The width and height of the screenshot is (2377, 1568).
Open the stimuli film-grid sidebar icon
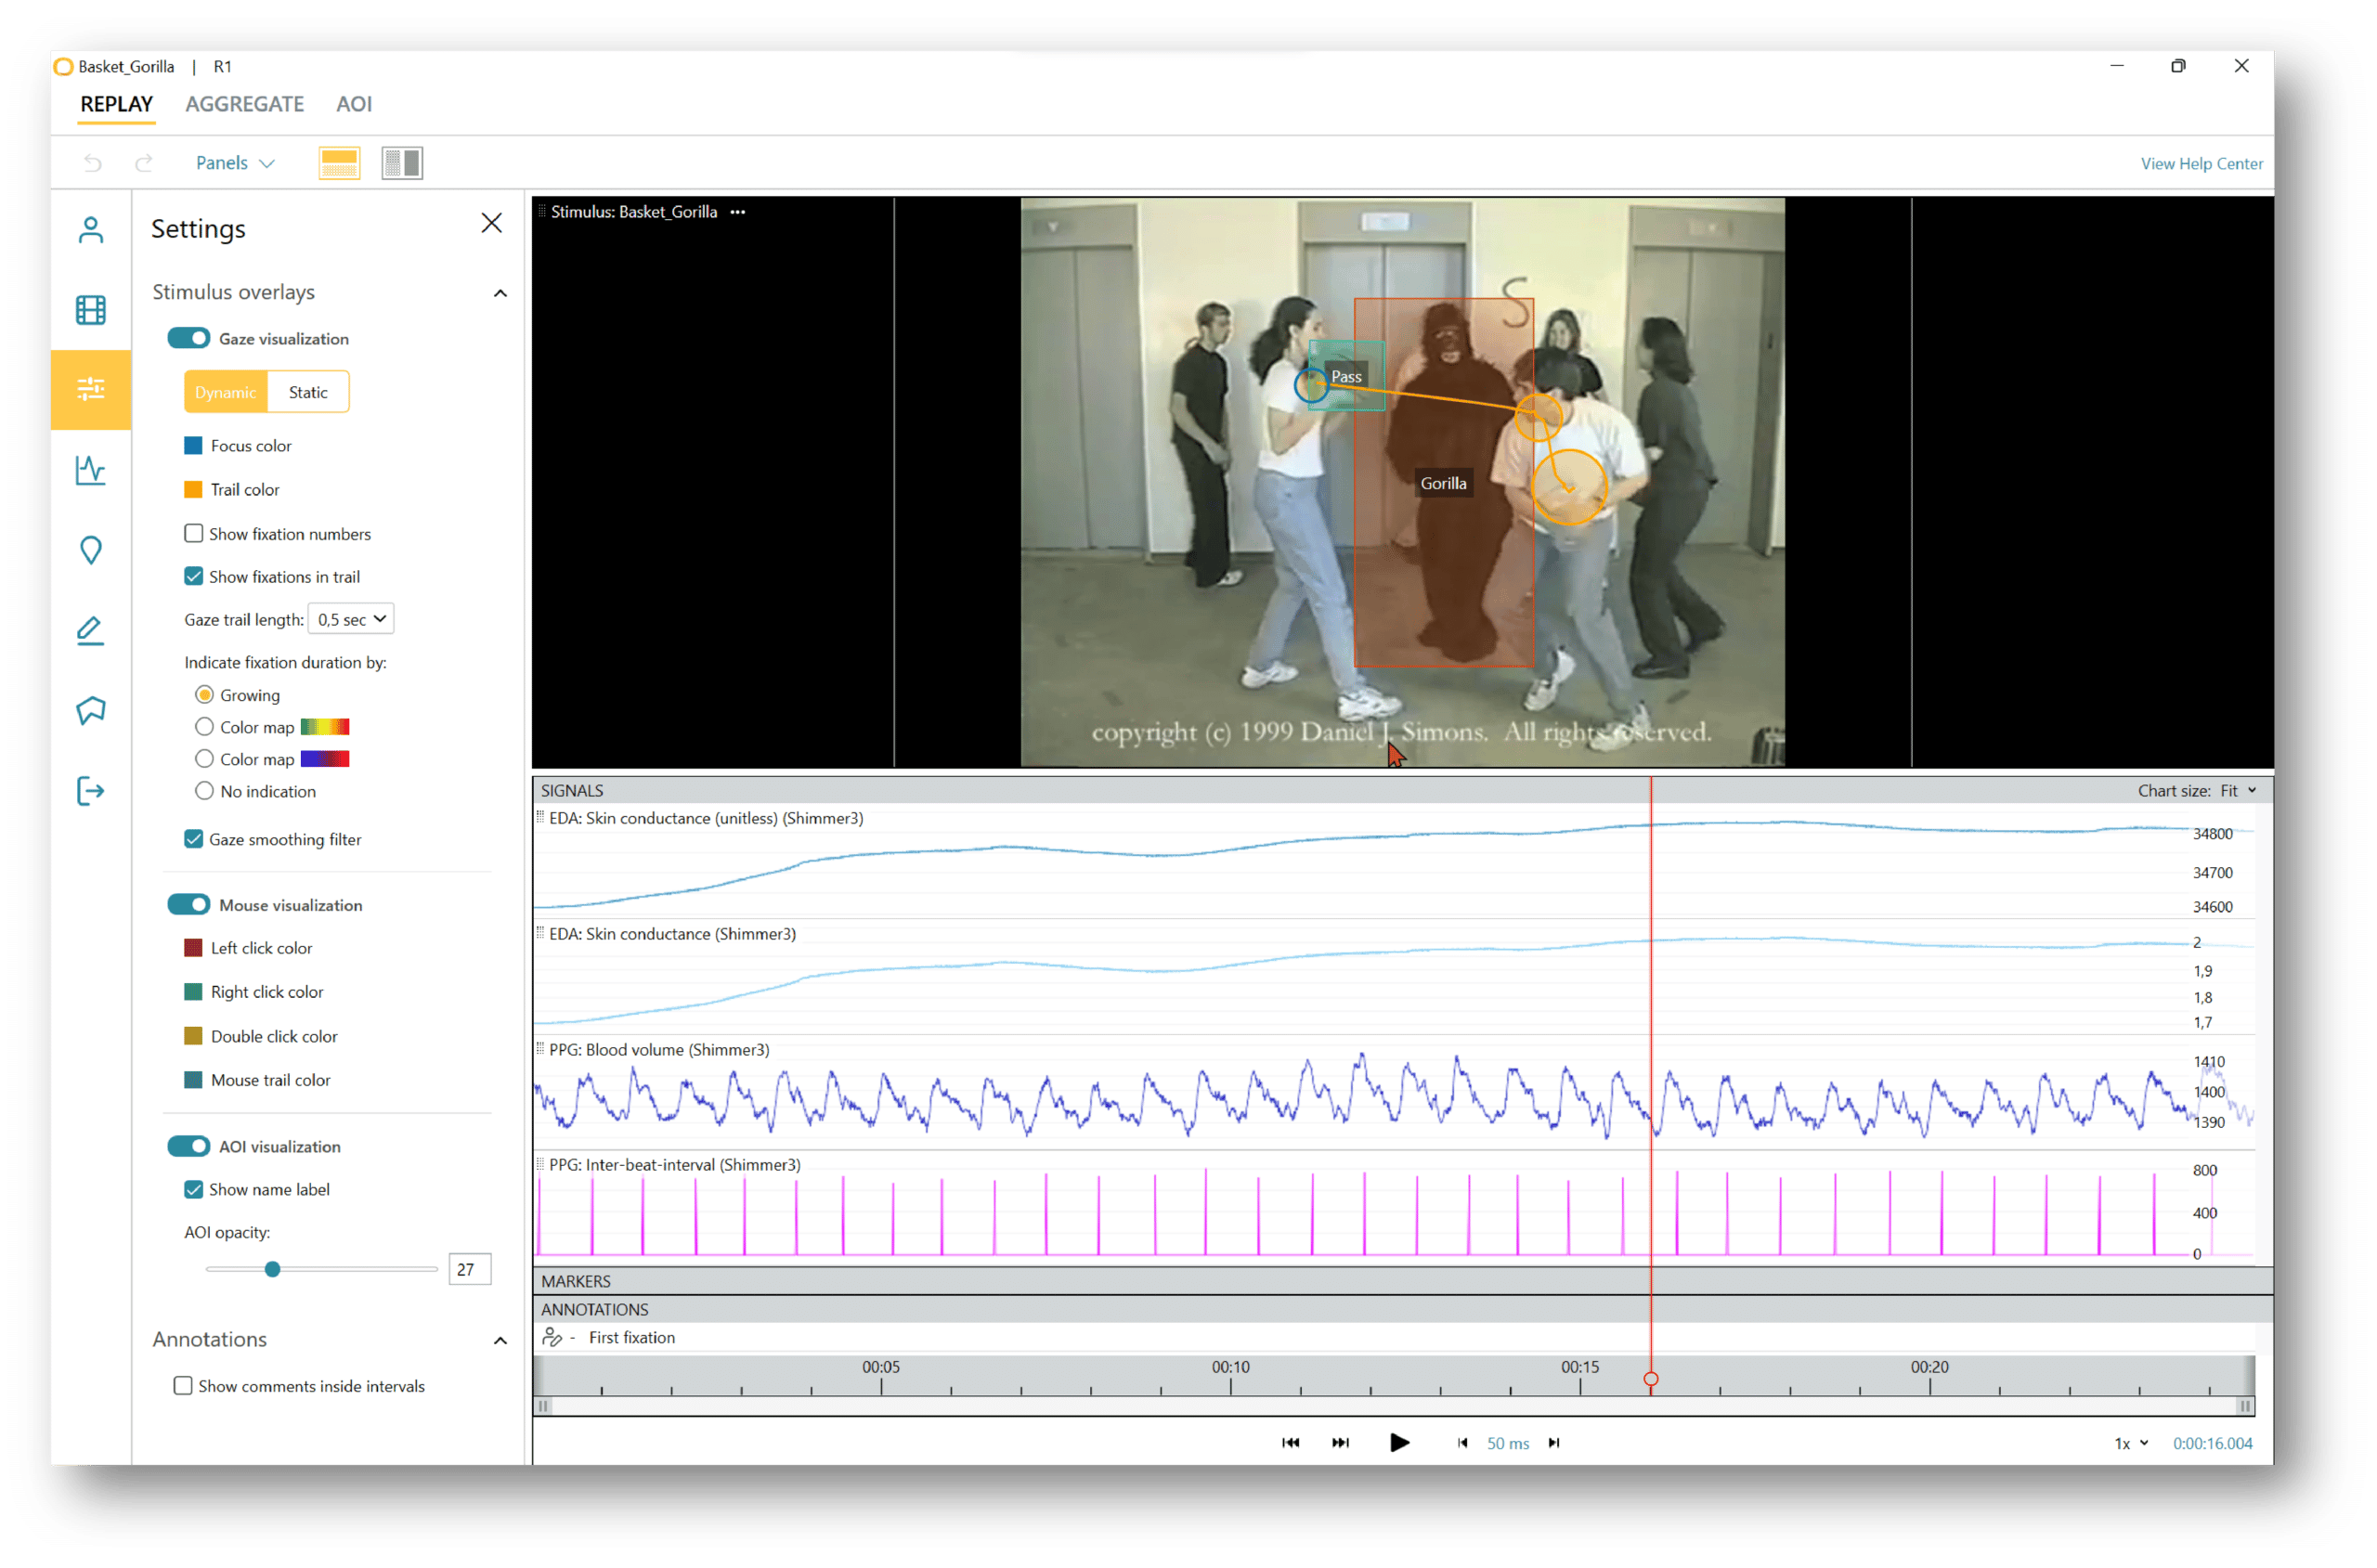91,310
